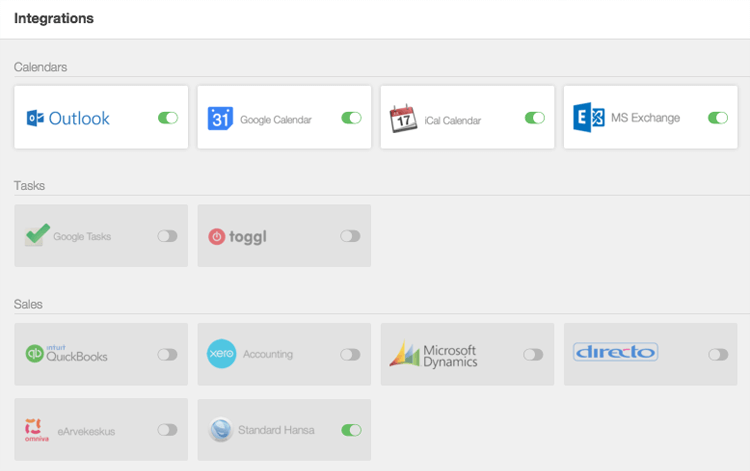The height and width of the screenshot is (471, 750).
Task: Click the Tasks section heading
Action: (x=29, y=186)
